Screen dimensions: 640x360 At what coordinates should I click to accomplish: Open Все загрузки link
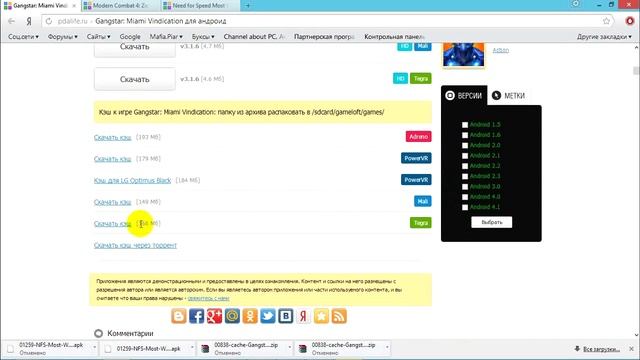coord(601,349)
